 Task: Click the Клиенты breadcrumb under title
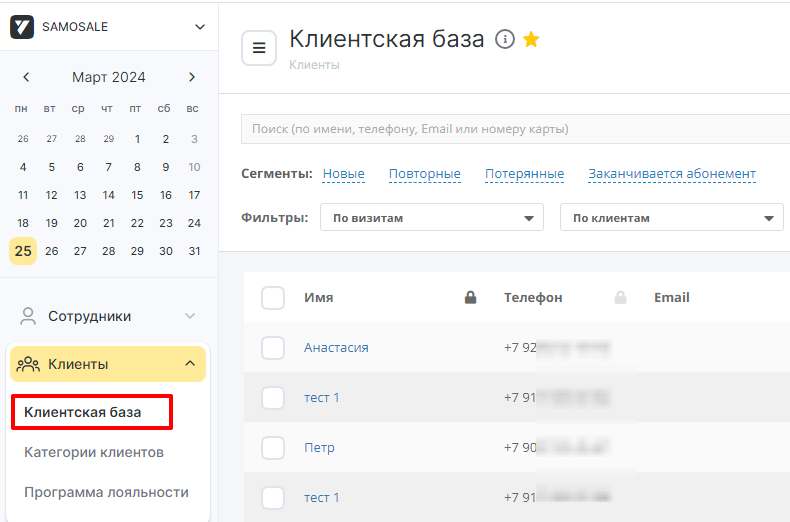(314, 65)
